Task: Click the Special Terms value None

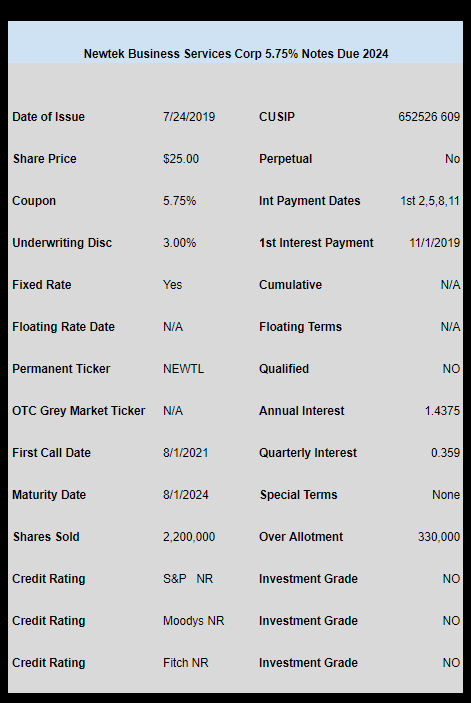Action: pyautogui.click(x=445, y=495)
